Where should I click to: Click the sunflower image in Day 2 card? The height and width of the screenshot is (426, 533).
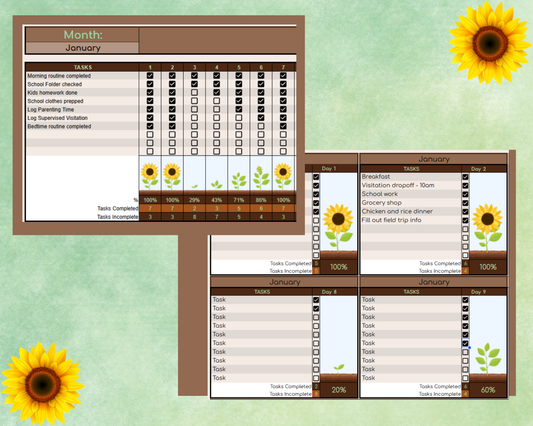(487, 227)
